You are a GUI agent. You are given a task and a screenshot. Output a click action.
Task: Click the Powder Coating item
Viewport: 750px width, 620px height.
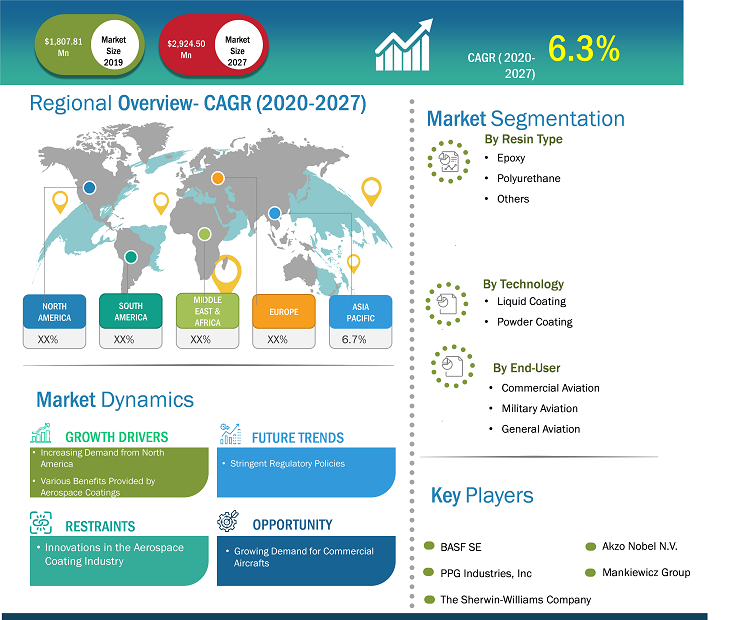point(535,322)
